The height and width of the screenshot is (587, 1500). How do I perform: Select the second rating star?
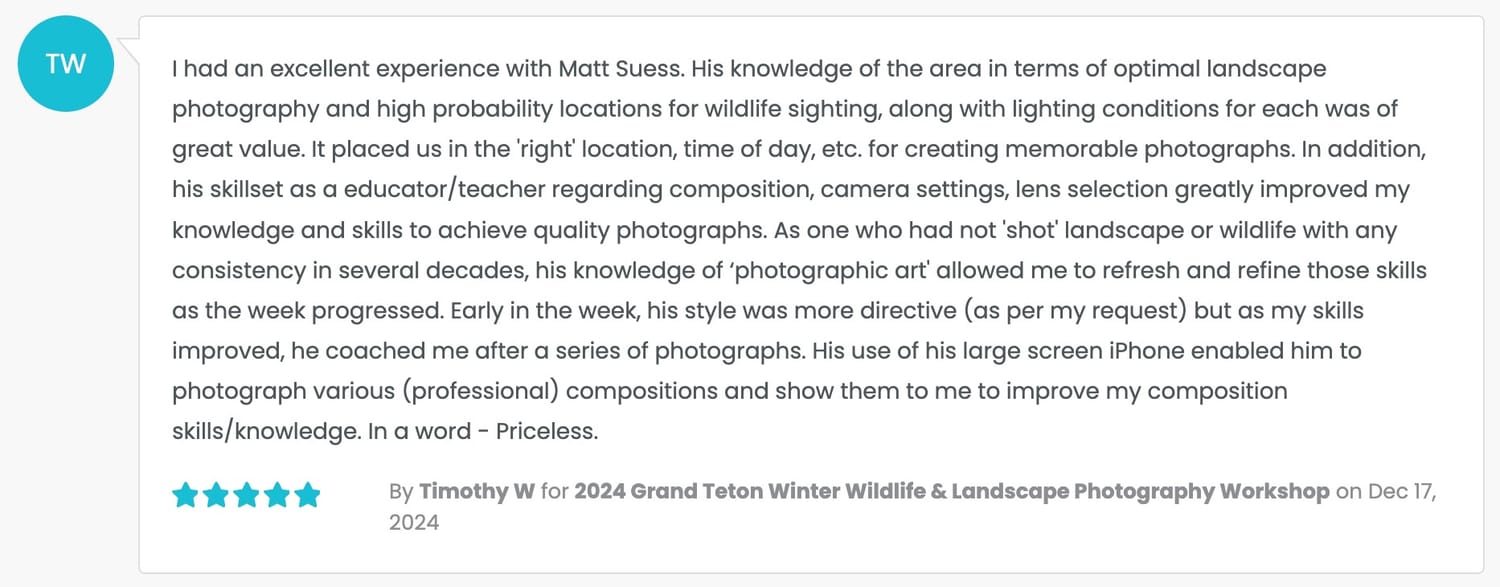(216, 494)
